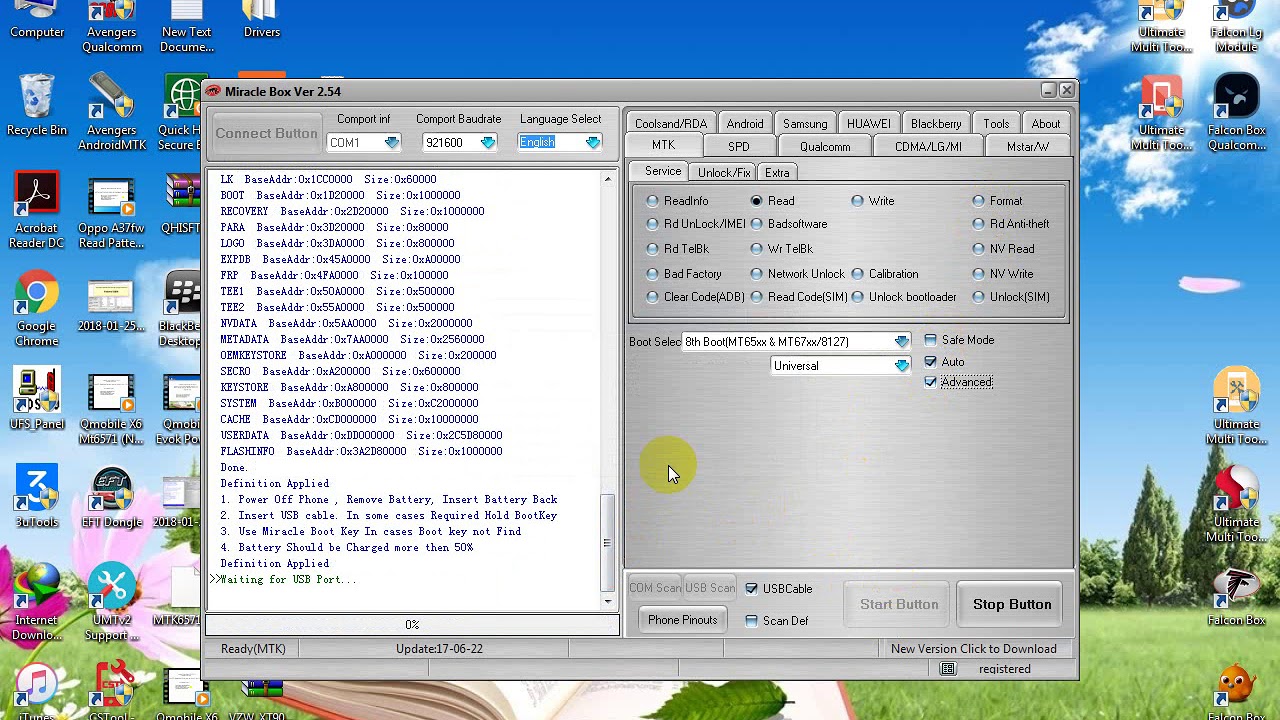Open Avengers AndroidMTK desktop shortcut
The image size is (1280, 720).
(x=112, y=112)
